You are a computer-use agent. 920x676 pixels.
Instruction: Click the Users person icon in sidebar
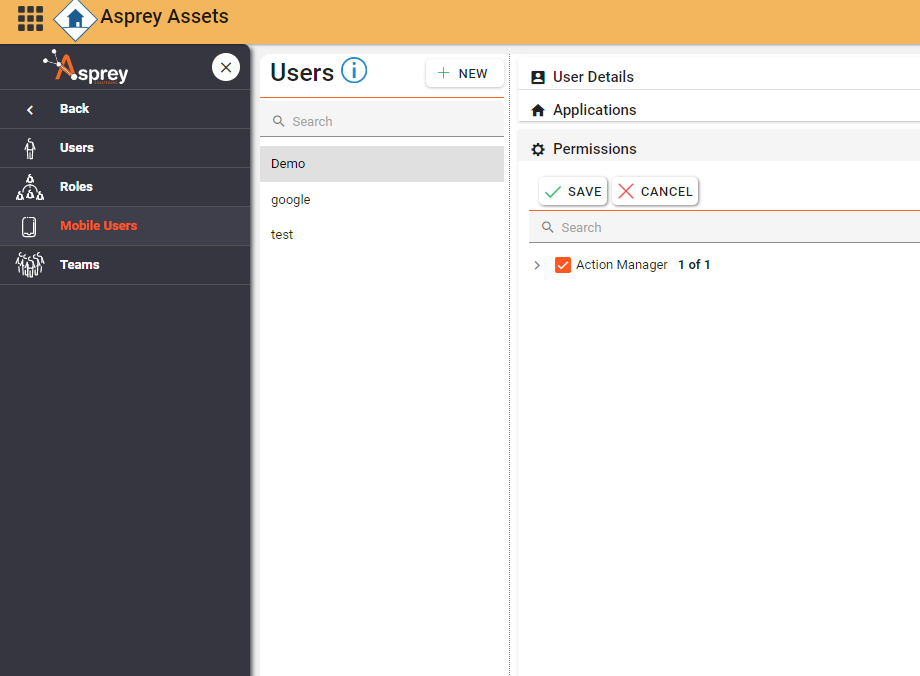(x=30, y=148)
